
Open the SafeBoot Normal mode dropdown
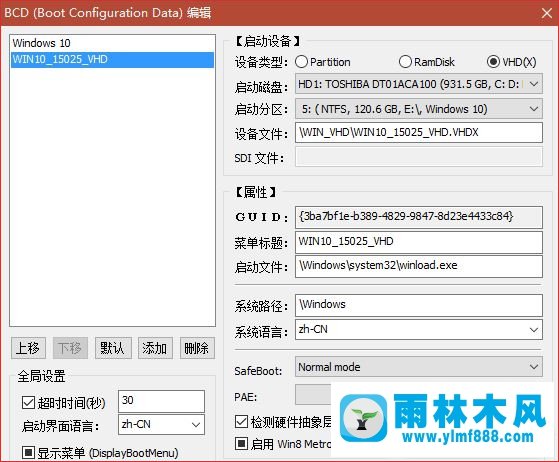419,367
